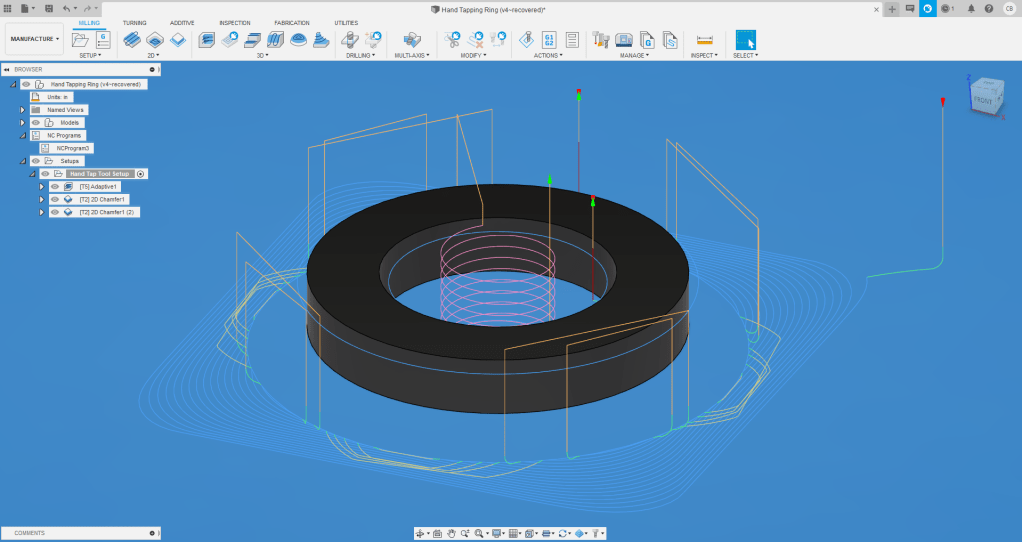Click the Simulate icon in Actions
1022x542 pixels.
click(525, 40)
